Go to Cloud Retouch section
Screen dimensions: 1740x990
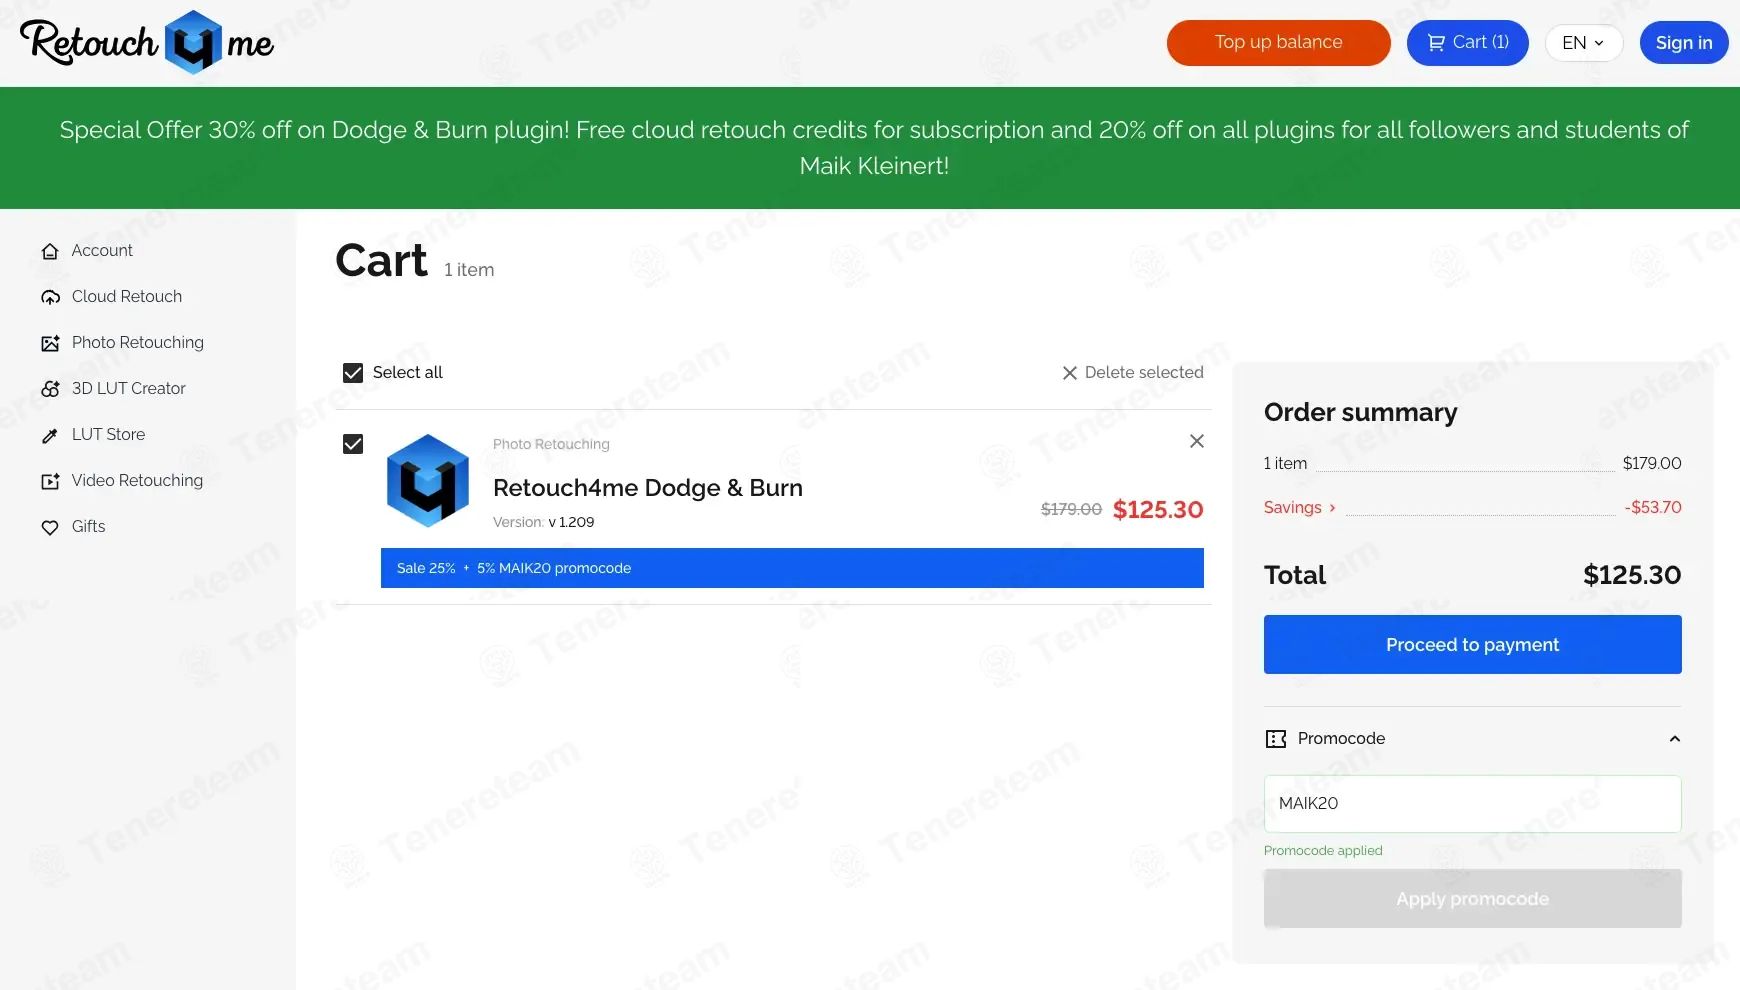(x=127, y=296)
